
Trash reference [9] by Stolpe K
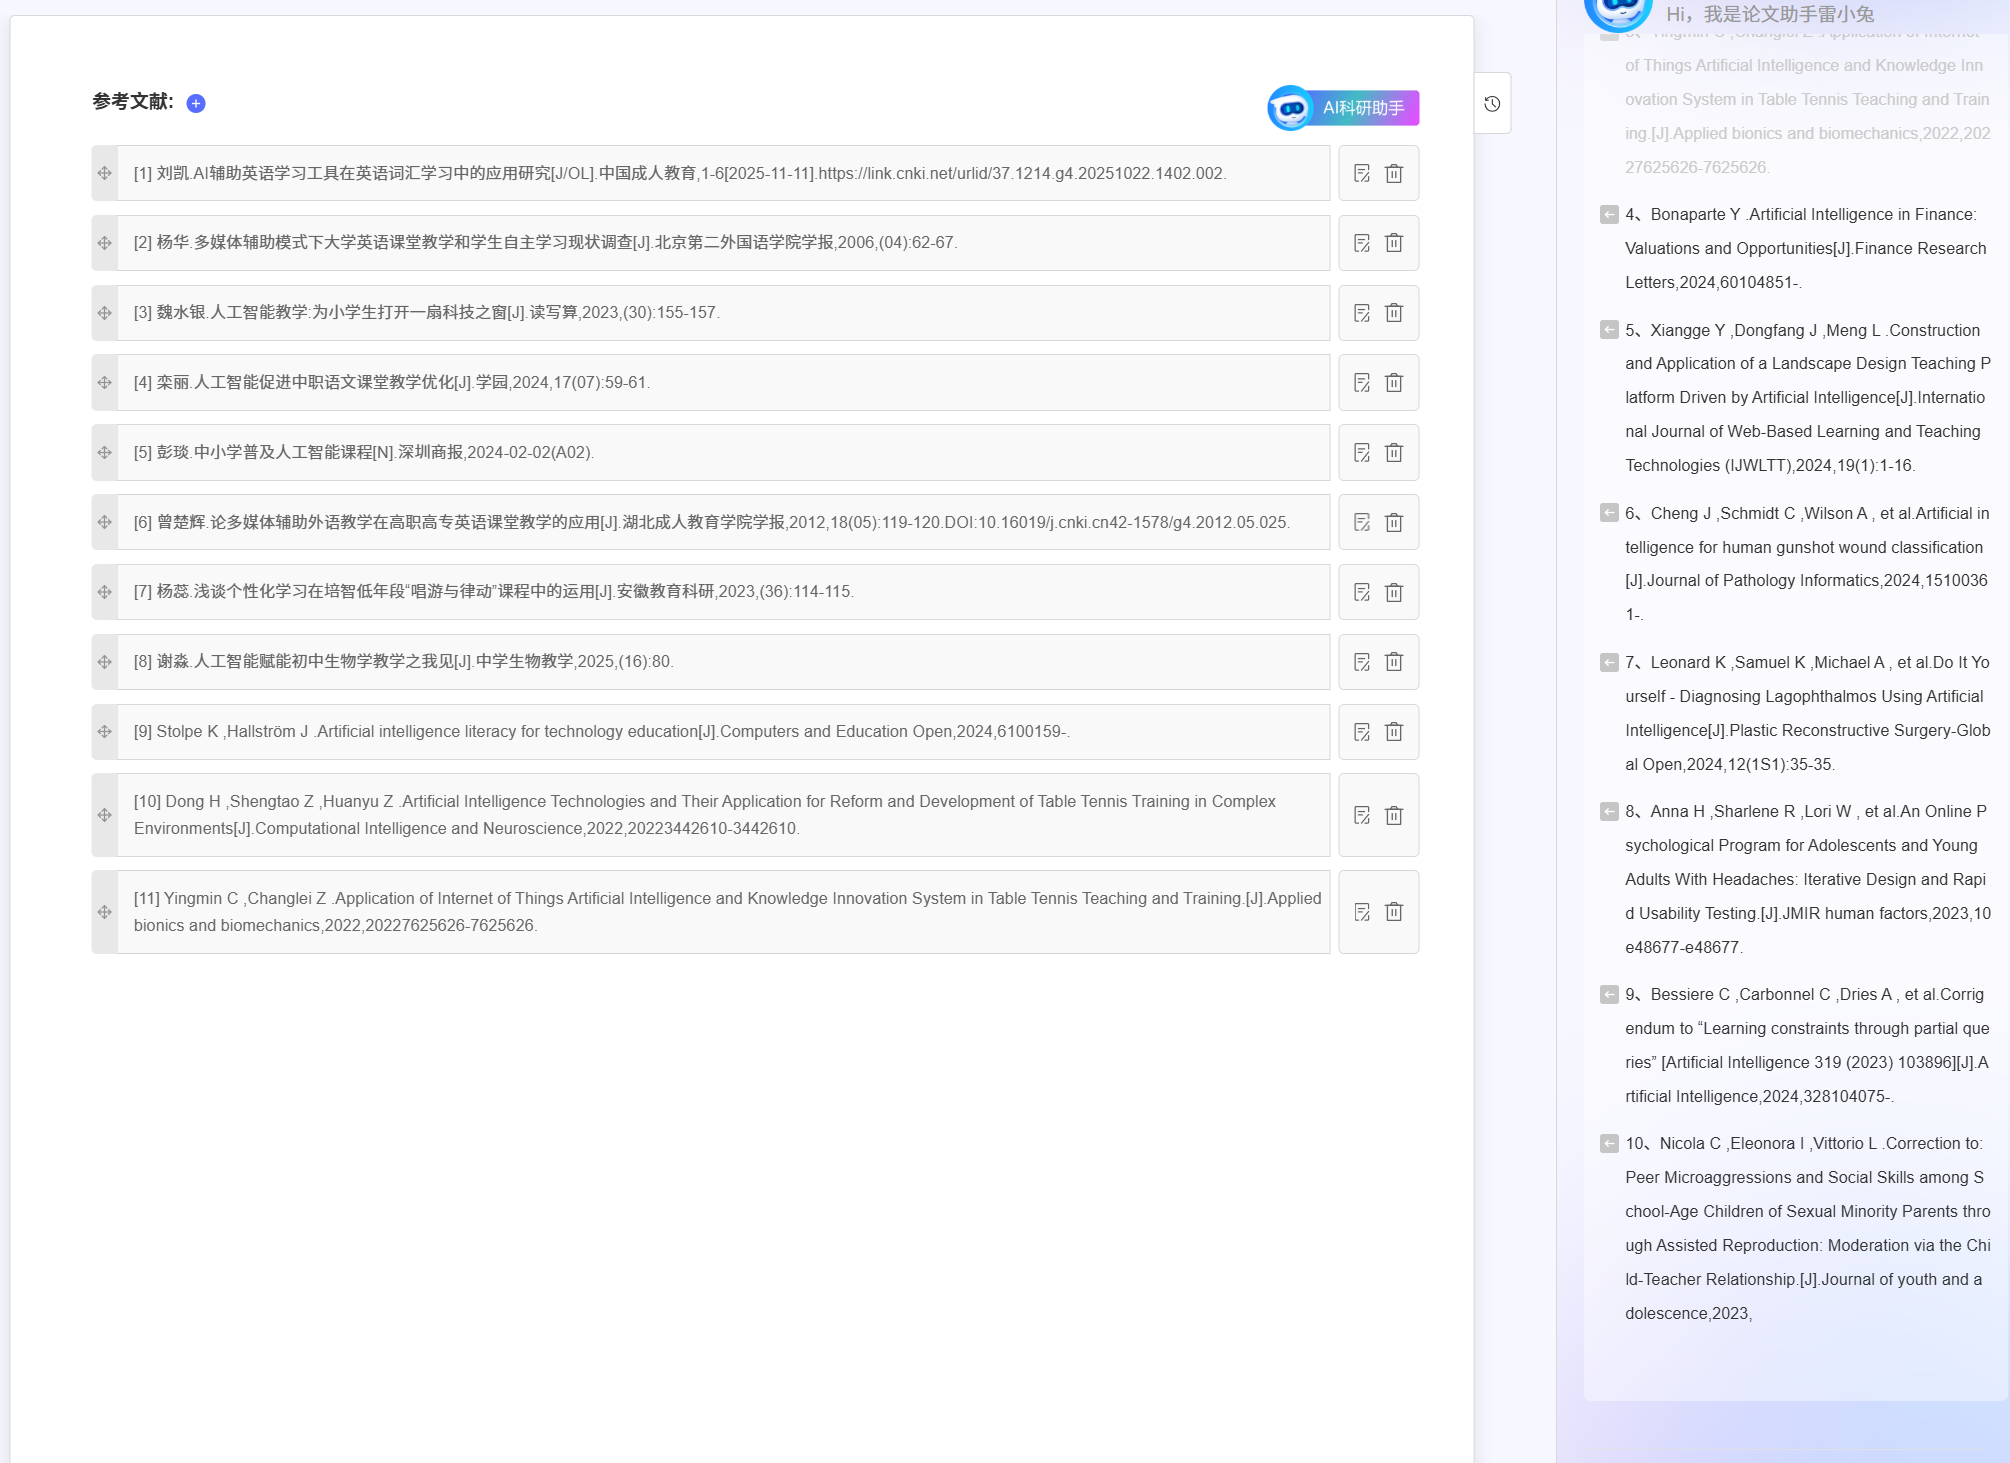[x=1394, y=732]
